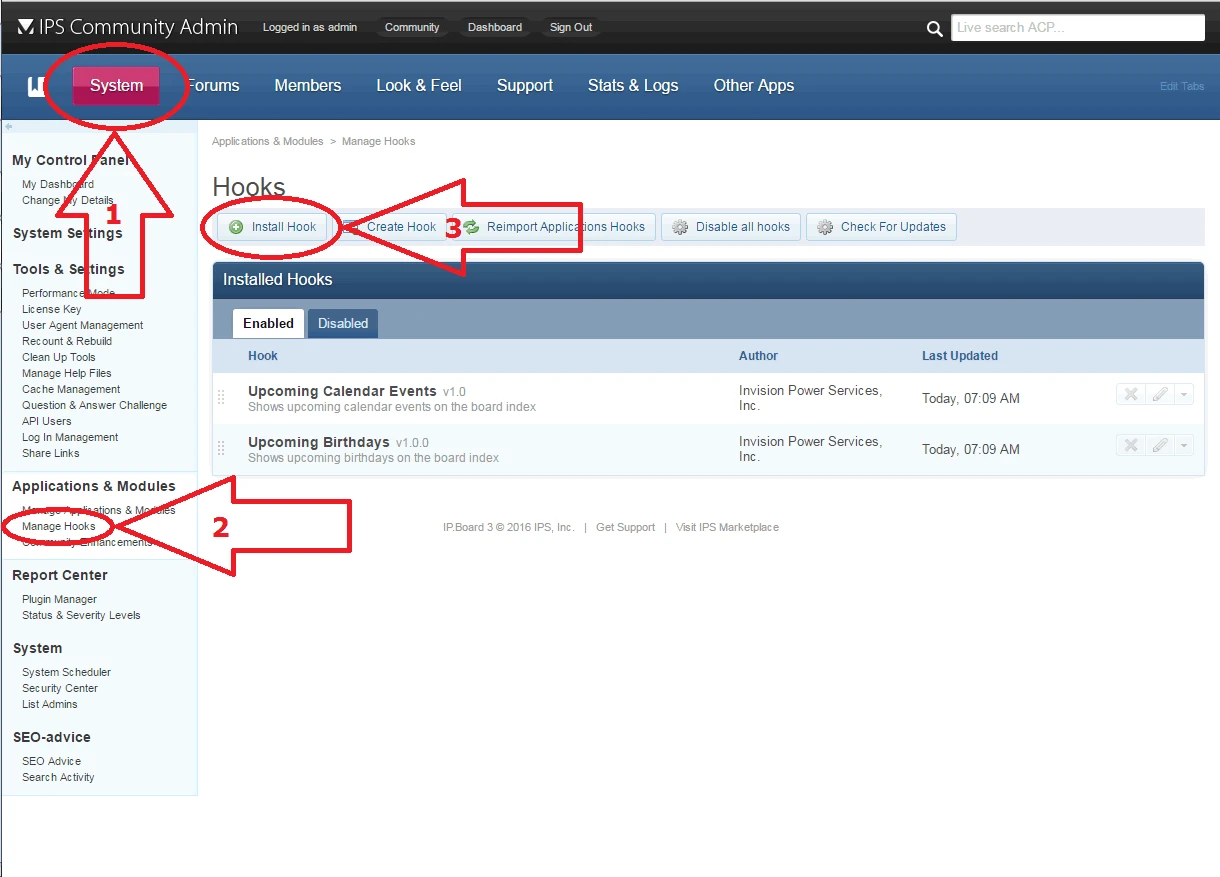Open List Admins link
1220x877 pixels.
pyautogui.click(x=50, y=704)
